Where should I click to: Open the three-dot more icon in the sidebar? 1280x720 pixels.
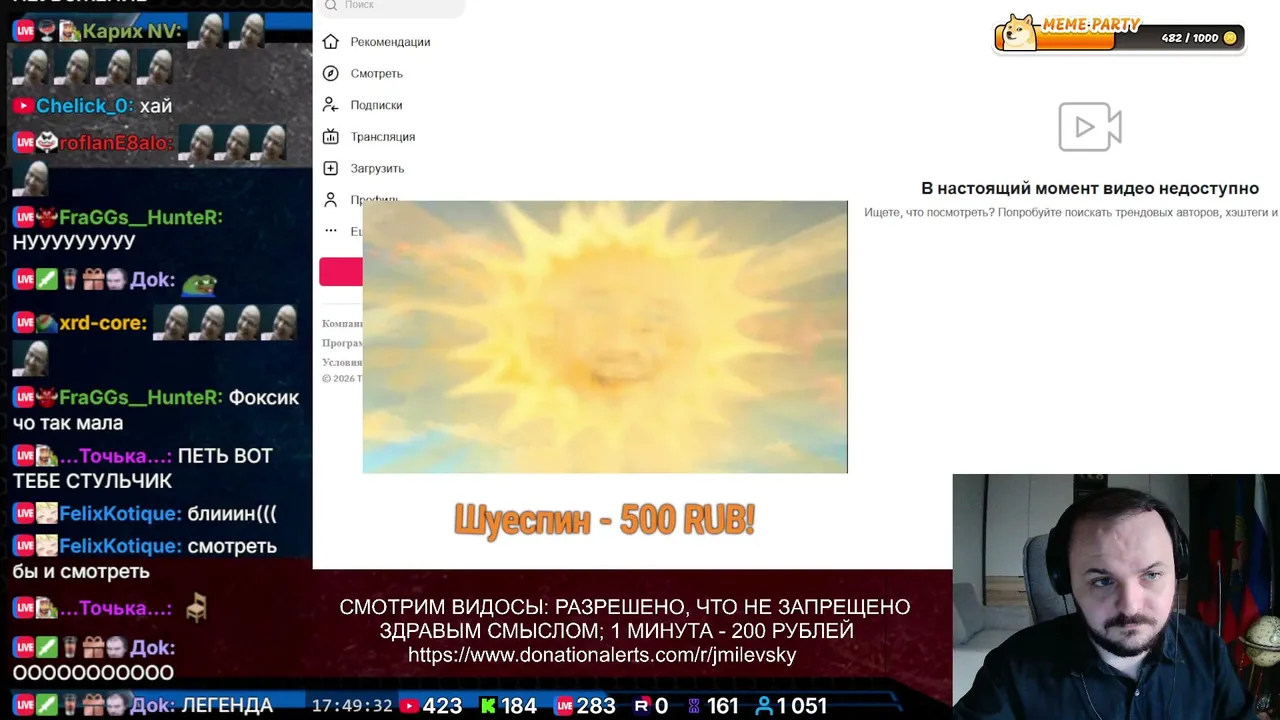point(331,231)
